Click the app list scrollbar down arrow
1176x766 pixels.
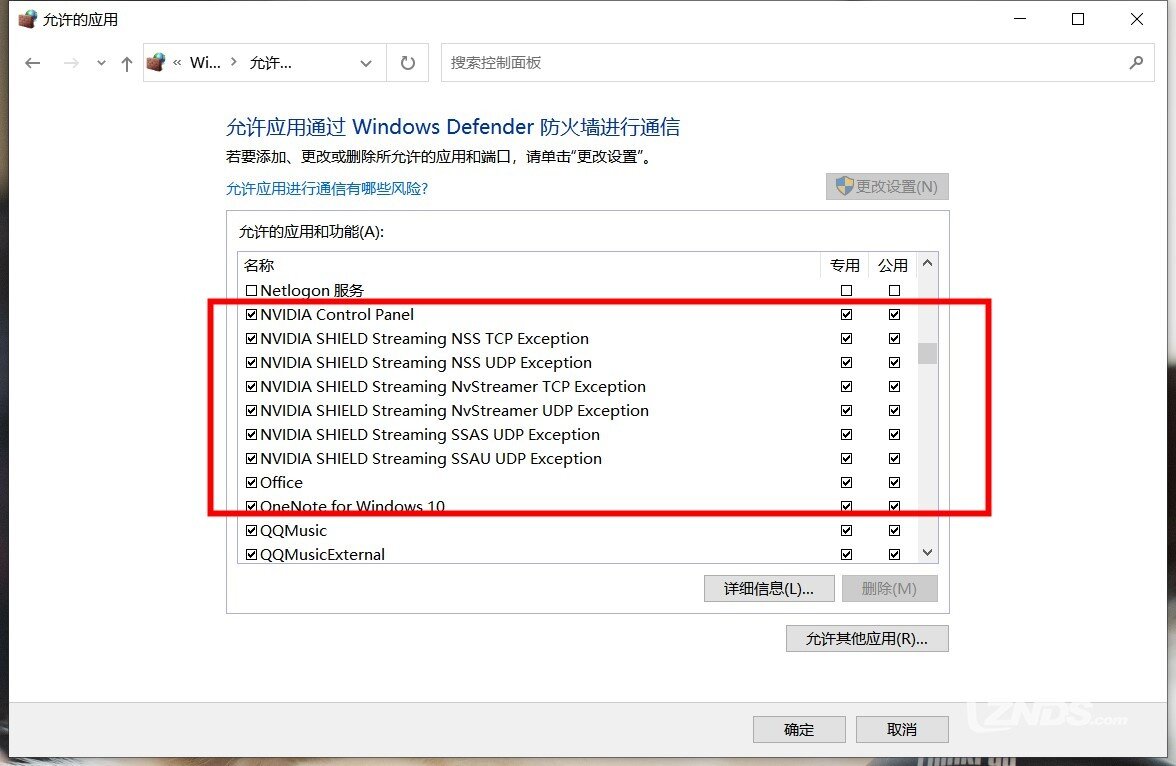928,553
